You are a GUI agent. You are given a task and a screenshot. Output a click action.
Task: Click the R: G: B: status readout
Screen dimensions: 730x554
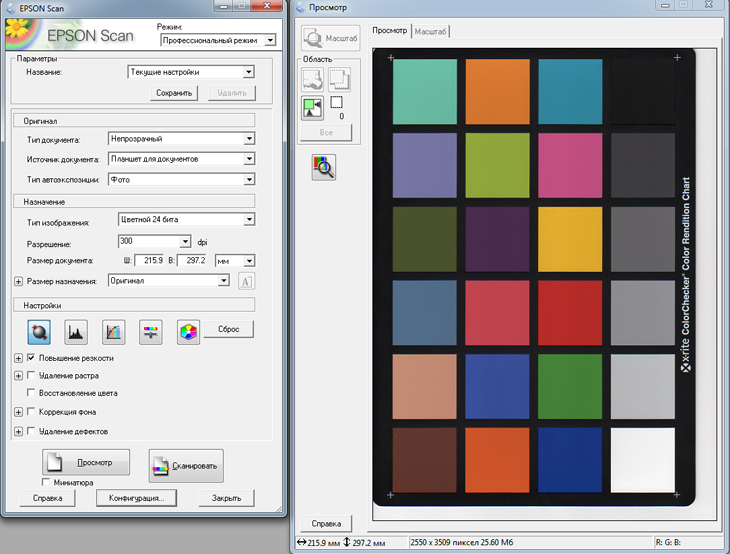point(668,542)
